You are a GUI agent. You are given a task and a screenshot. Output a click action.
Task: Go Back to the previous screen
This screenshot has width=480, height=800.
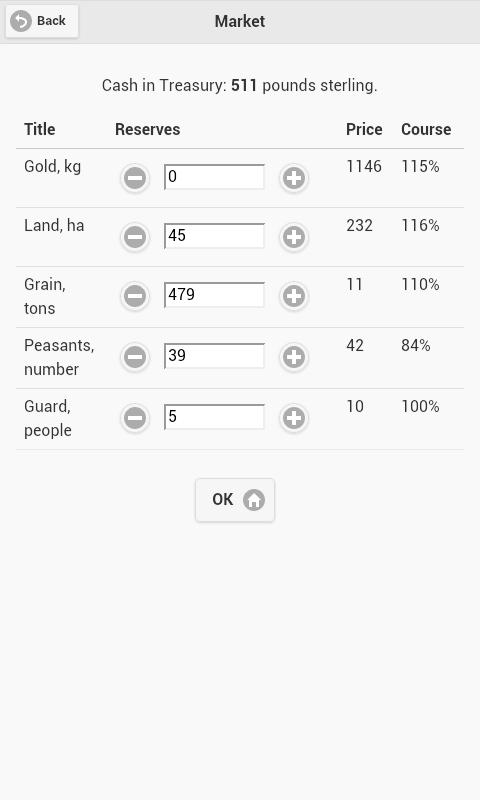pos(42,21)
